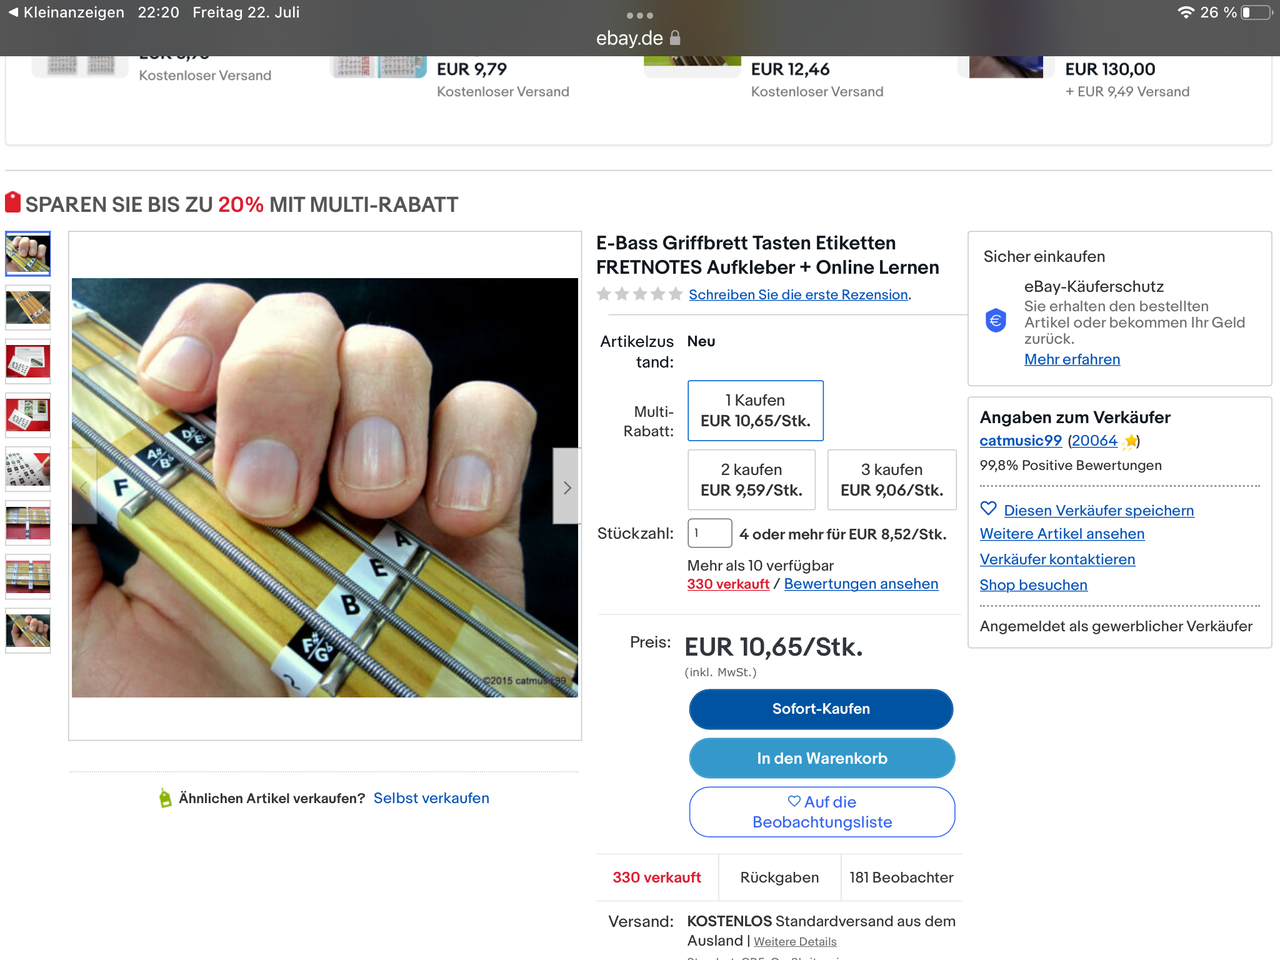Show previous product image with left chevron
Image resolution: width=1280 pixels, height=960 pixels.
pos(84,487)
